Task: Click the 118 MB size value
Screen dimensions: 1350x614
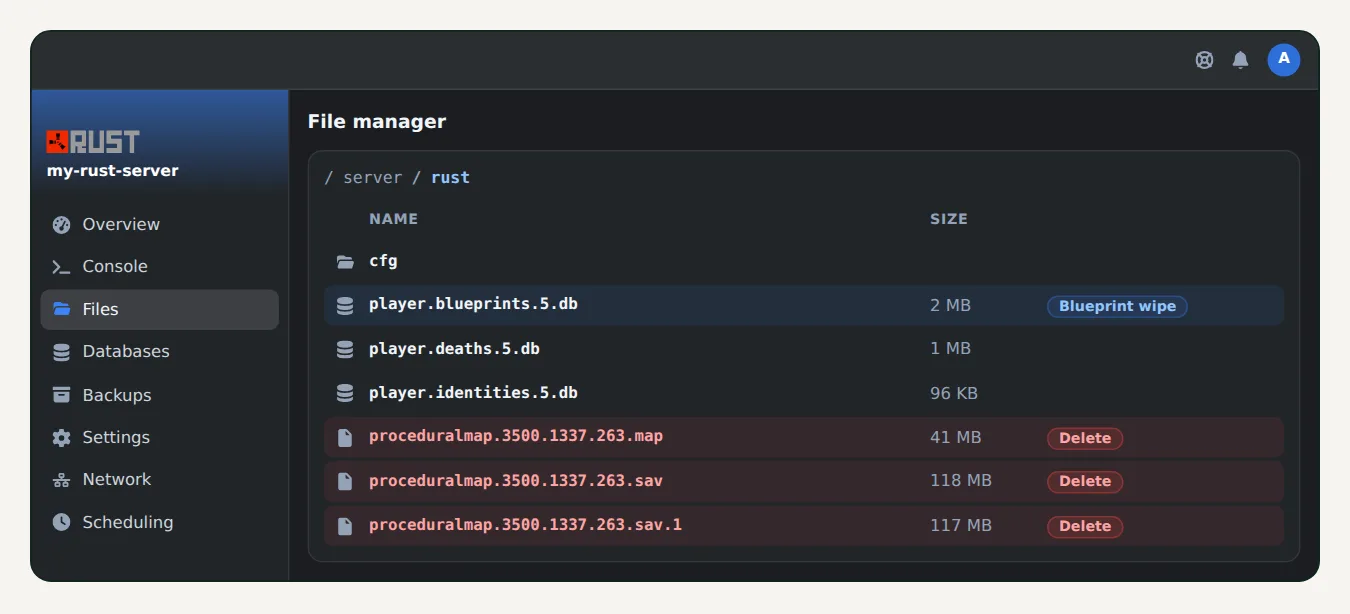Action: tap(961, 481)
